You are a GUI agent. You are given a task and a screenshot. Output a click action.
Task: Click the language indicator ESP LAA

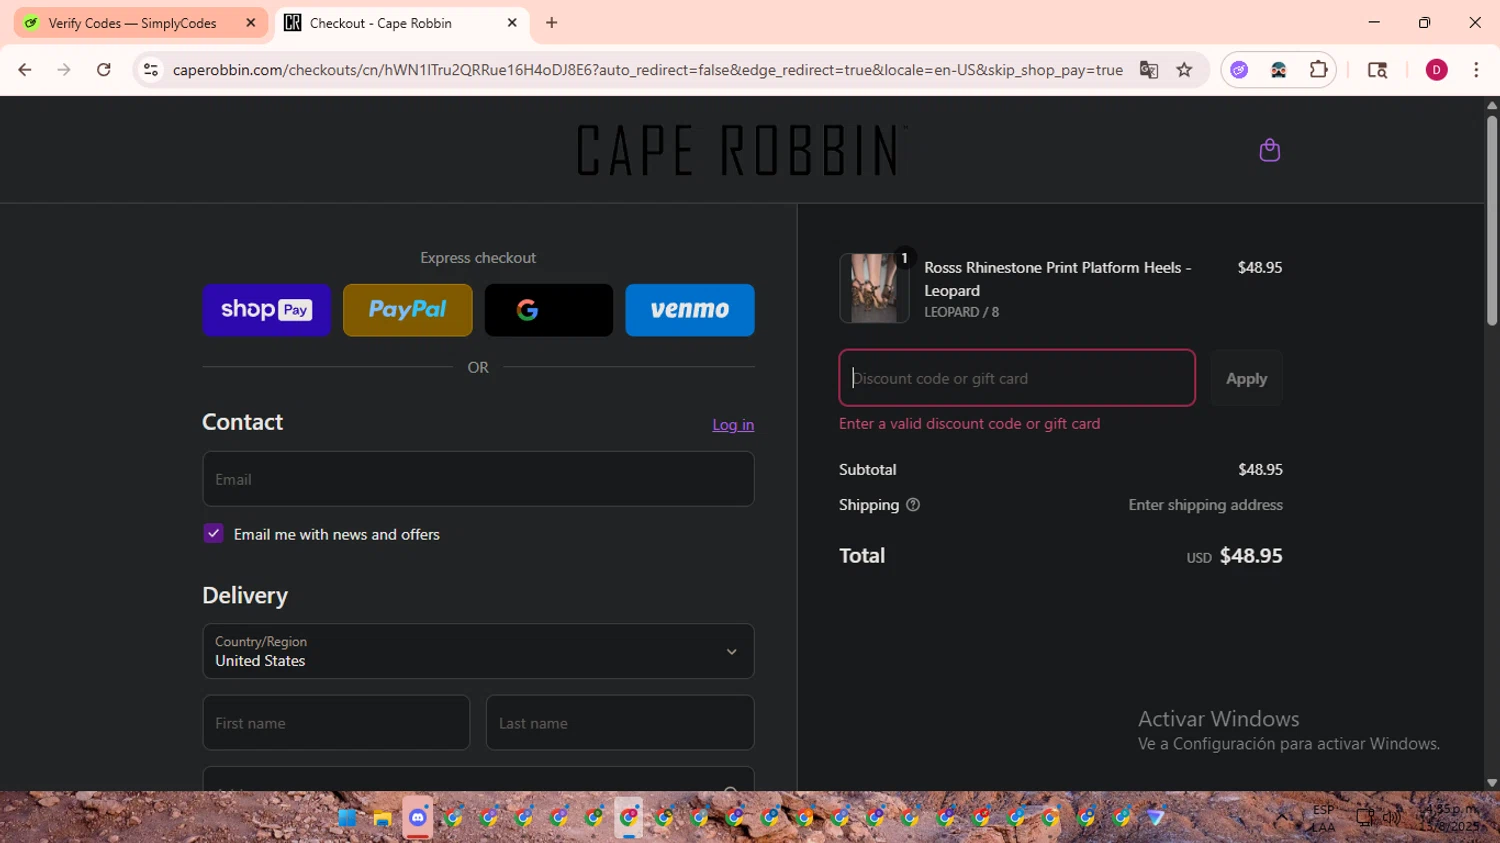[x=1323, y=818]
